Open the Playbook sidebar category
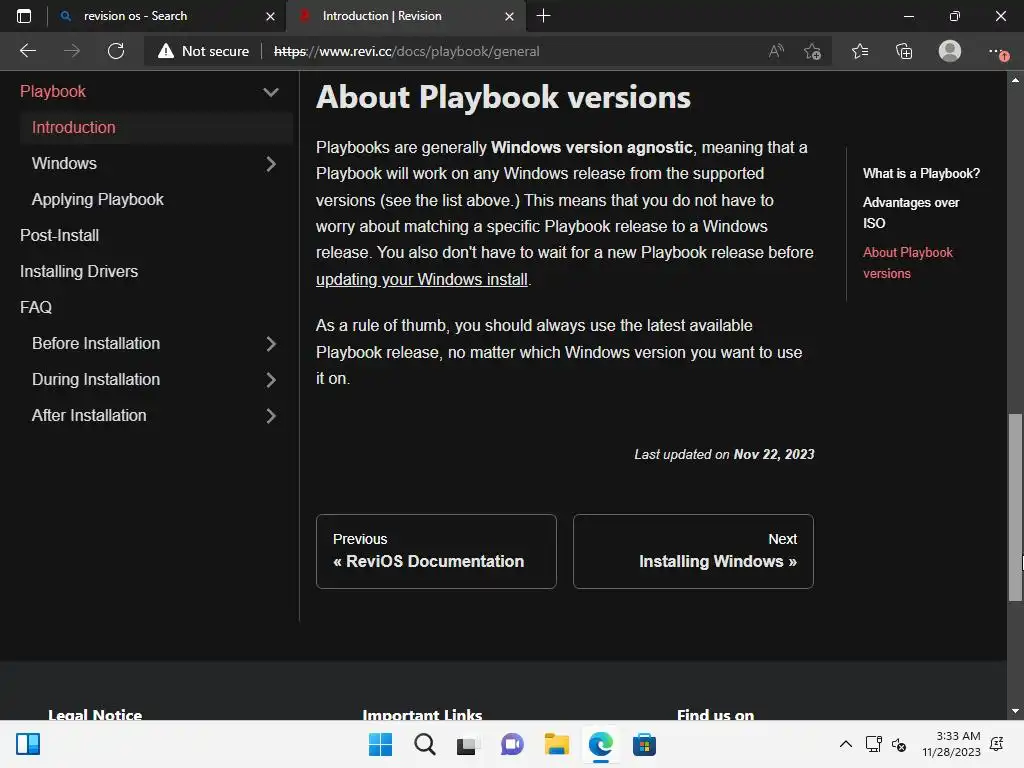1024x768 pixels. point(53,91)
